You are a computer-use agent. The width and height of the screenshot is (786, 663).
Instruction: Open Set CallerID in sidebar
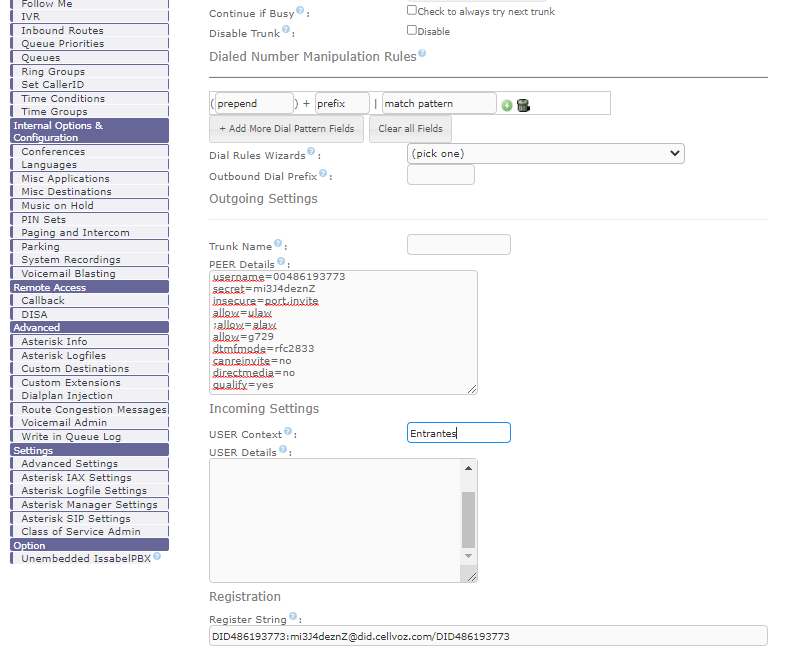point(53,85)
